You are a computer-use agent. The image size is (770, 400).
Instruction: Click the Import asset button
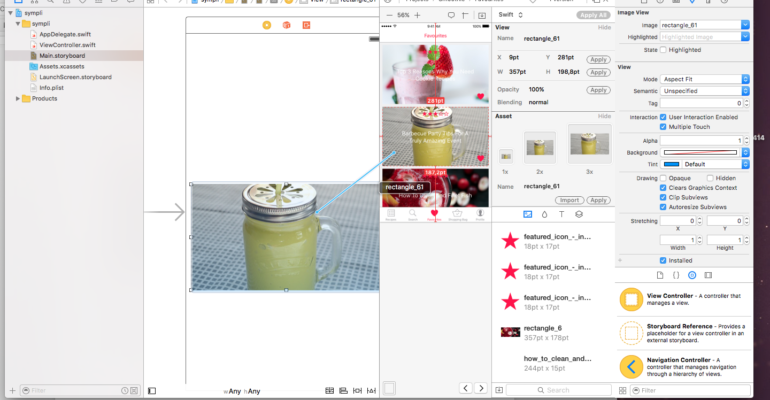pyautogui.click(x=569, y=200)
